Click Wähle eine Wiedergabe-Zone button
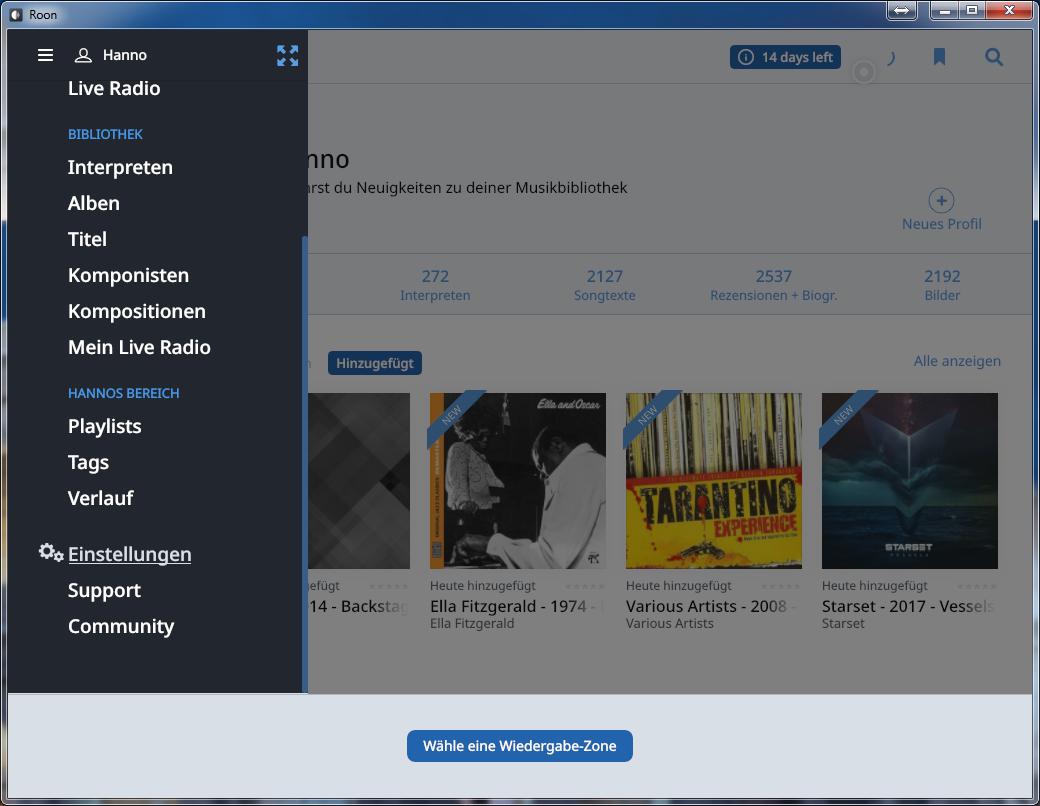1040x806 pixels. (520, 746)
